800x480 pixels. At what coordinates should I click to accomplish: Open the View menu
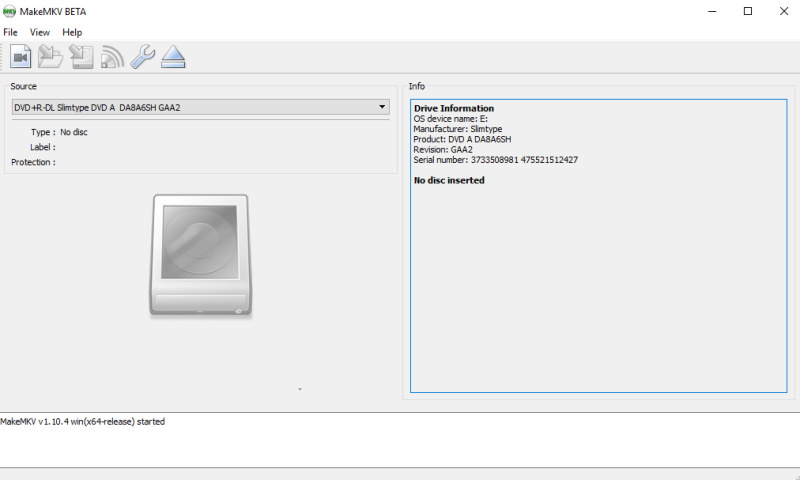tap(40, 32)
